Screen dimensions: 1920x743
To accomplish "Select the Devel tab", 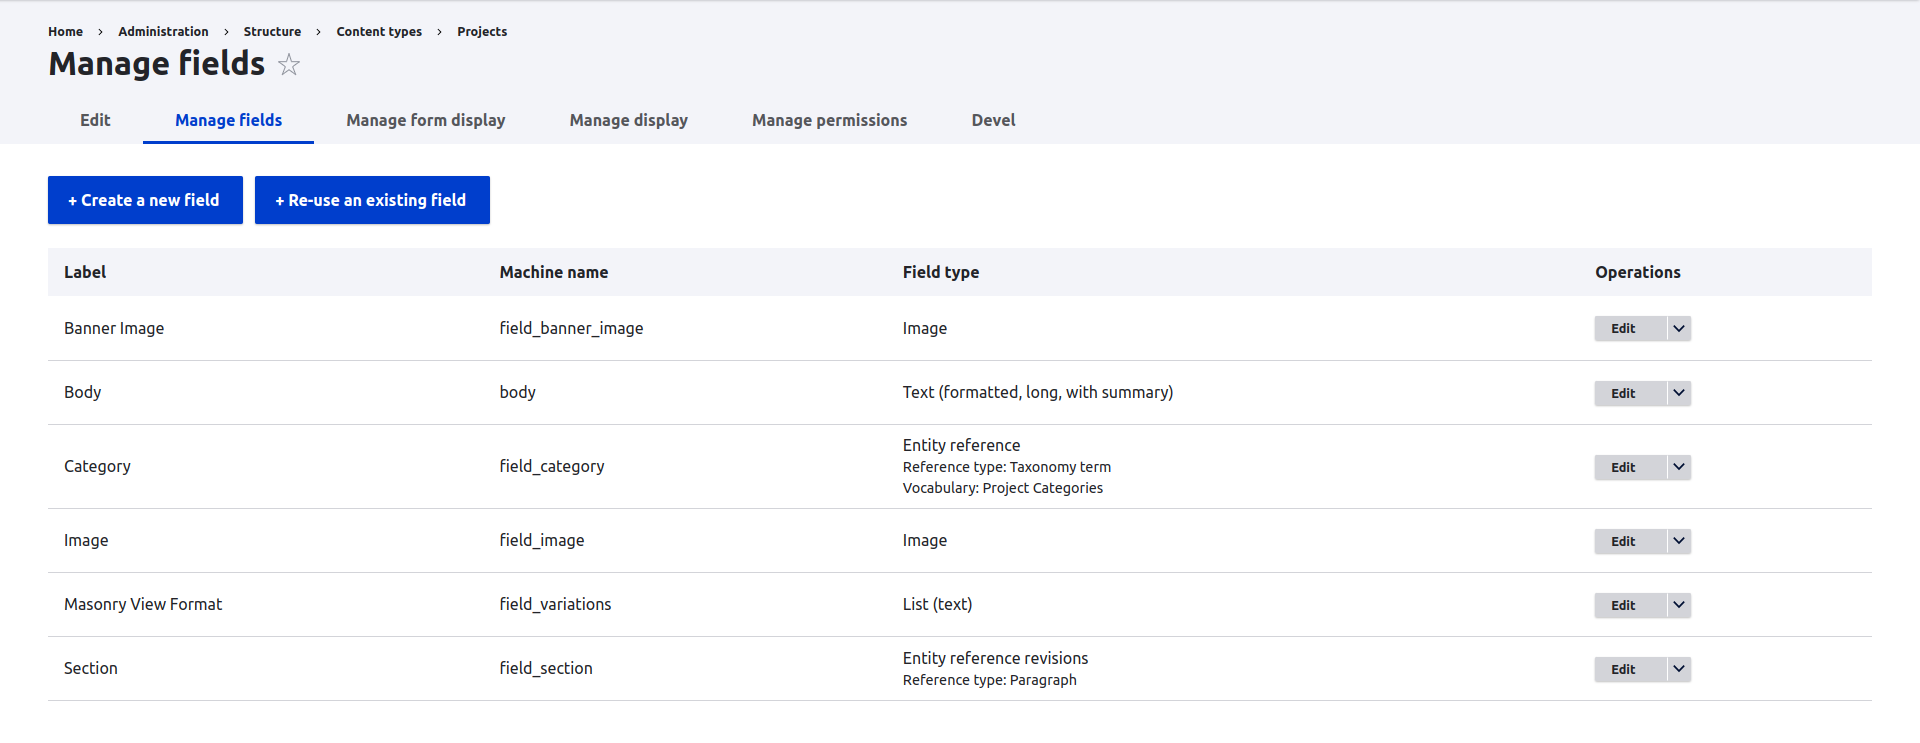I will pyautogui.click(x=993, y=120).
